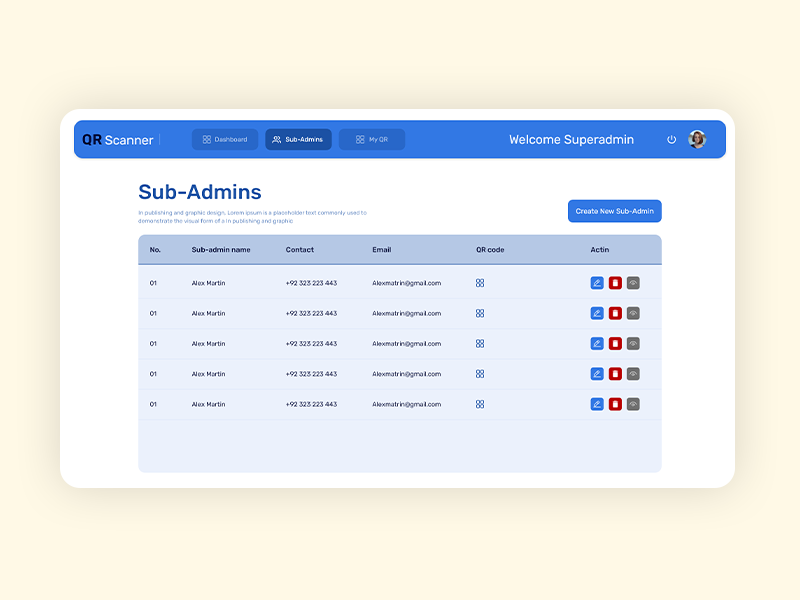Select the edit pencil icon in last row

[x=597, y=404]
